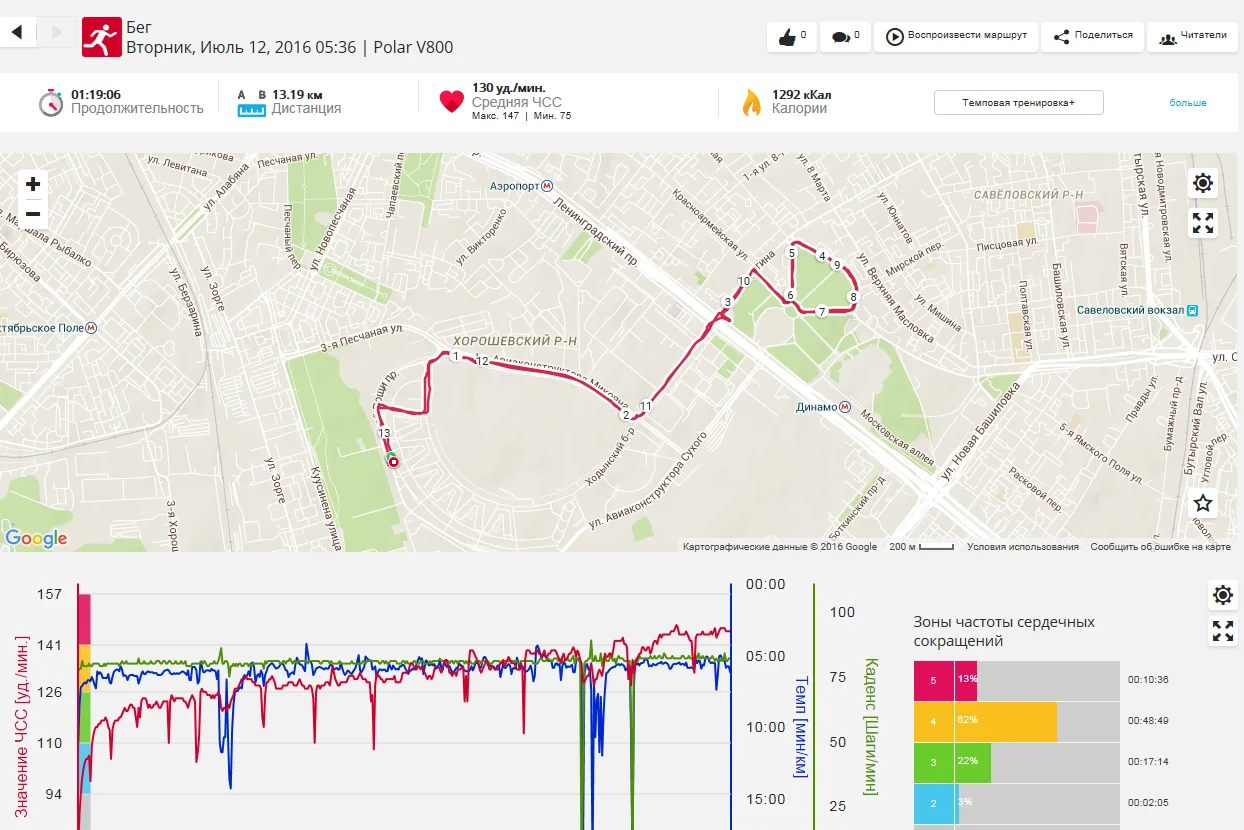Click the calories flame icon

(751, 102)
